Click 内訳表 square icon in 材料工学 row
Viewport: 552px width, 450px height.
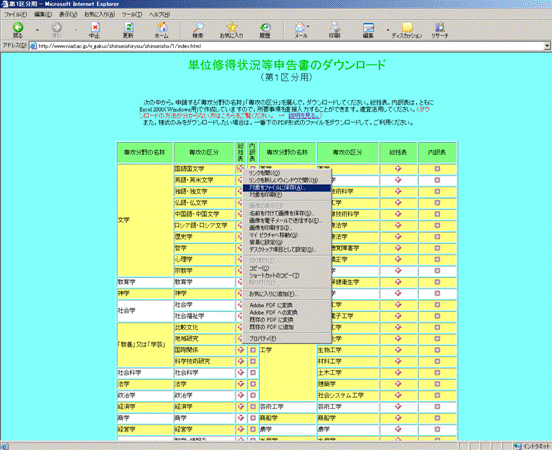pos(437,361)
